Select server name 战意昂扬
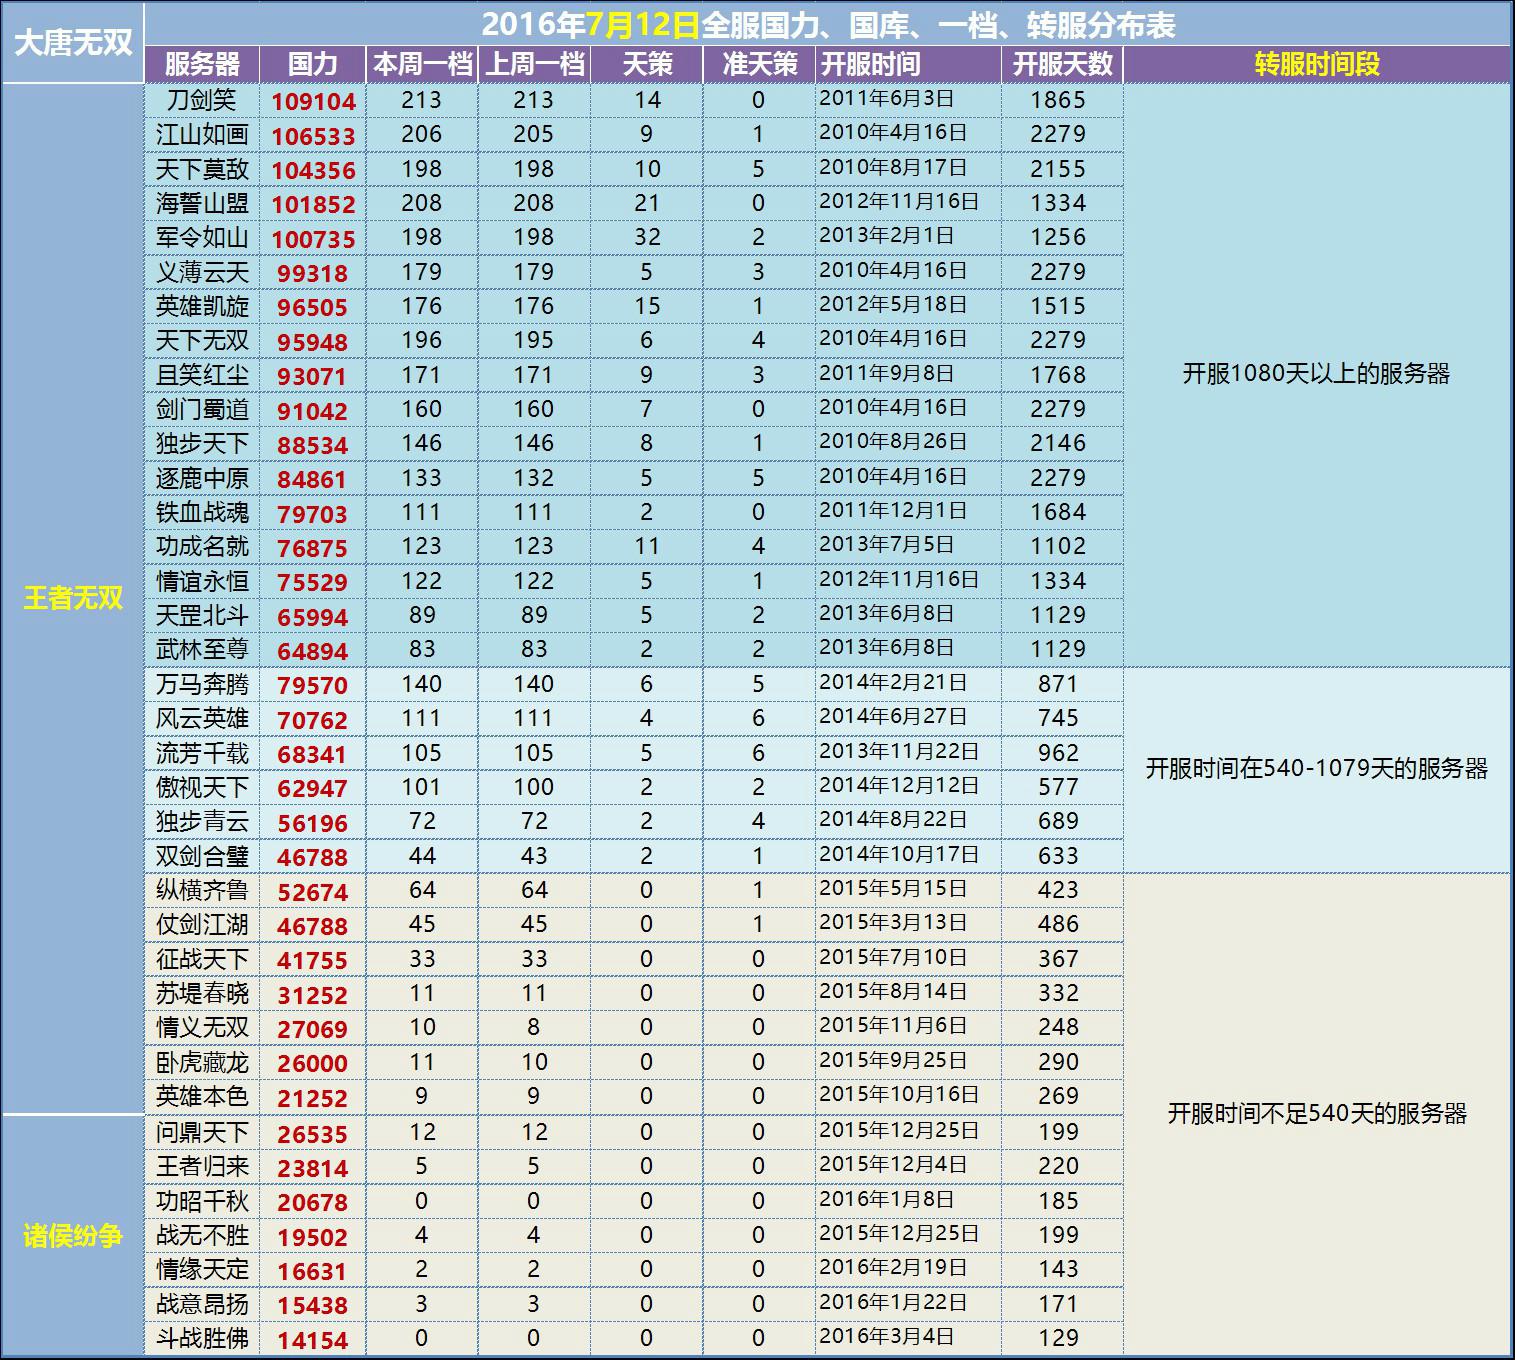 (x=202, y=1304)
